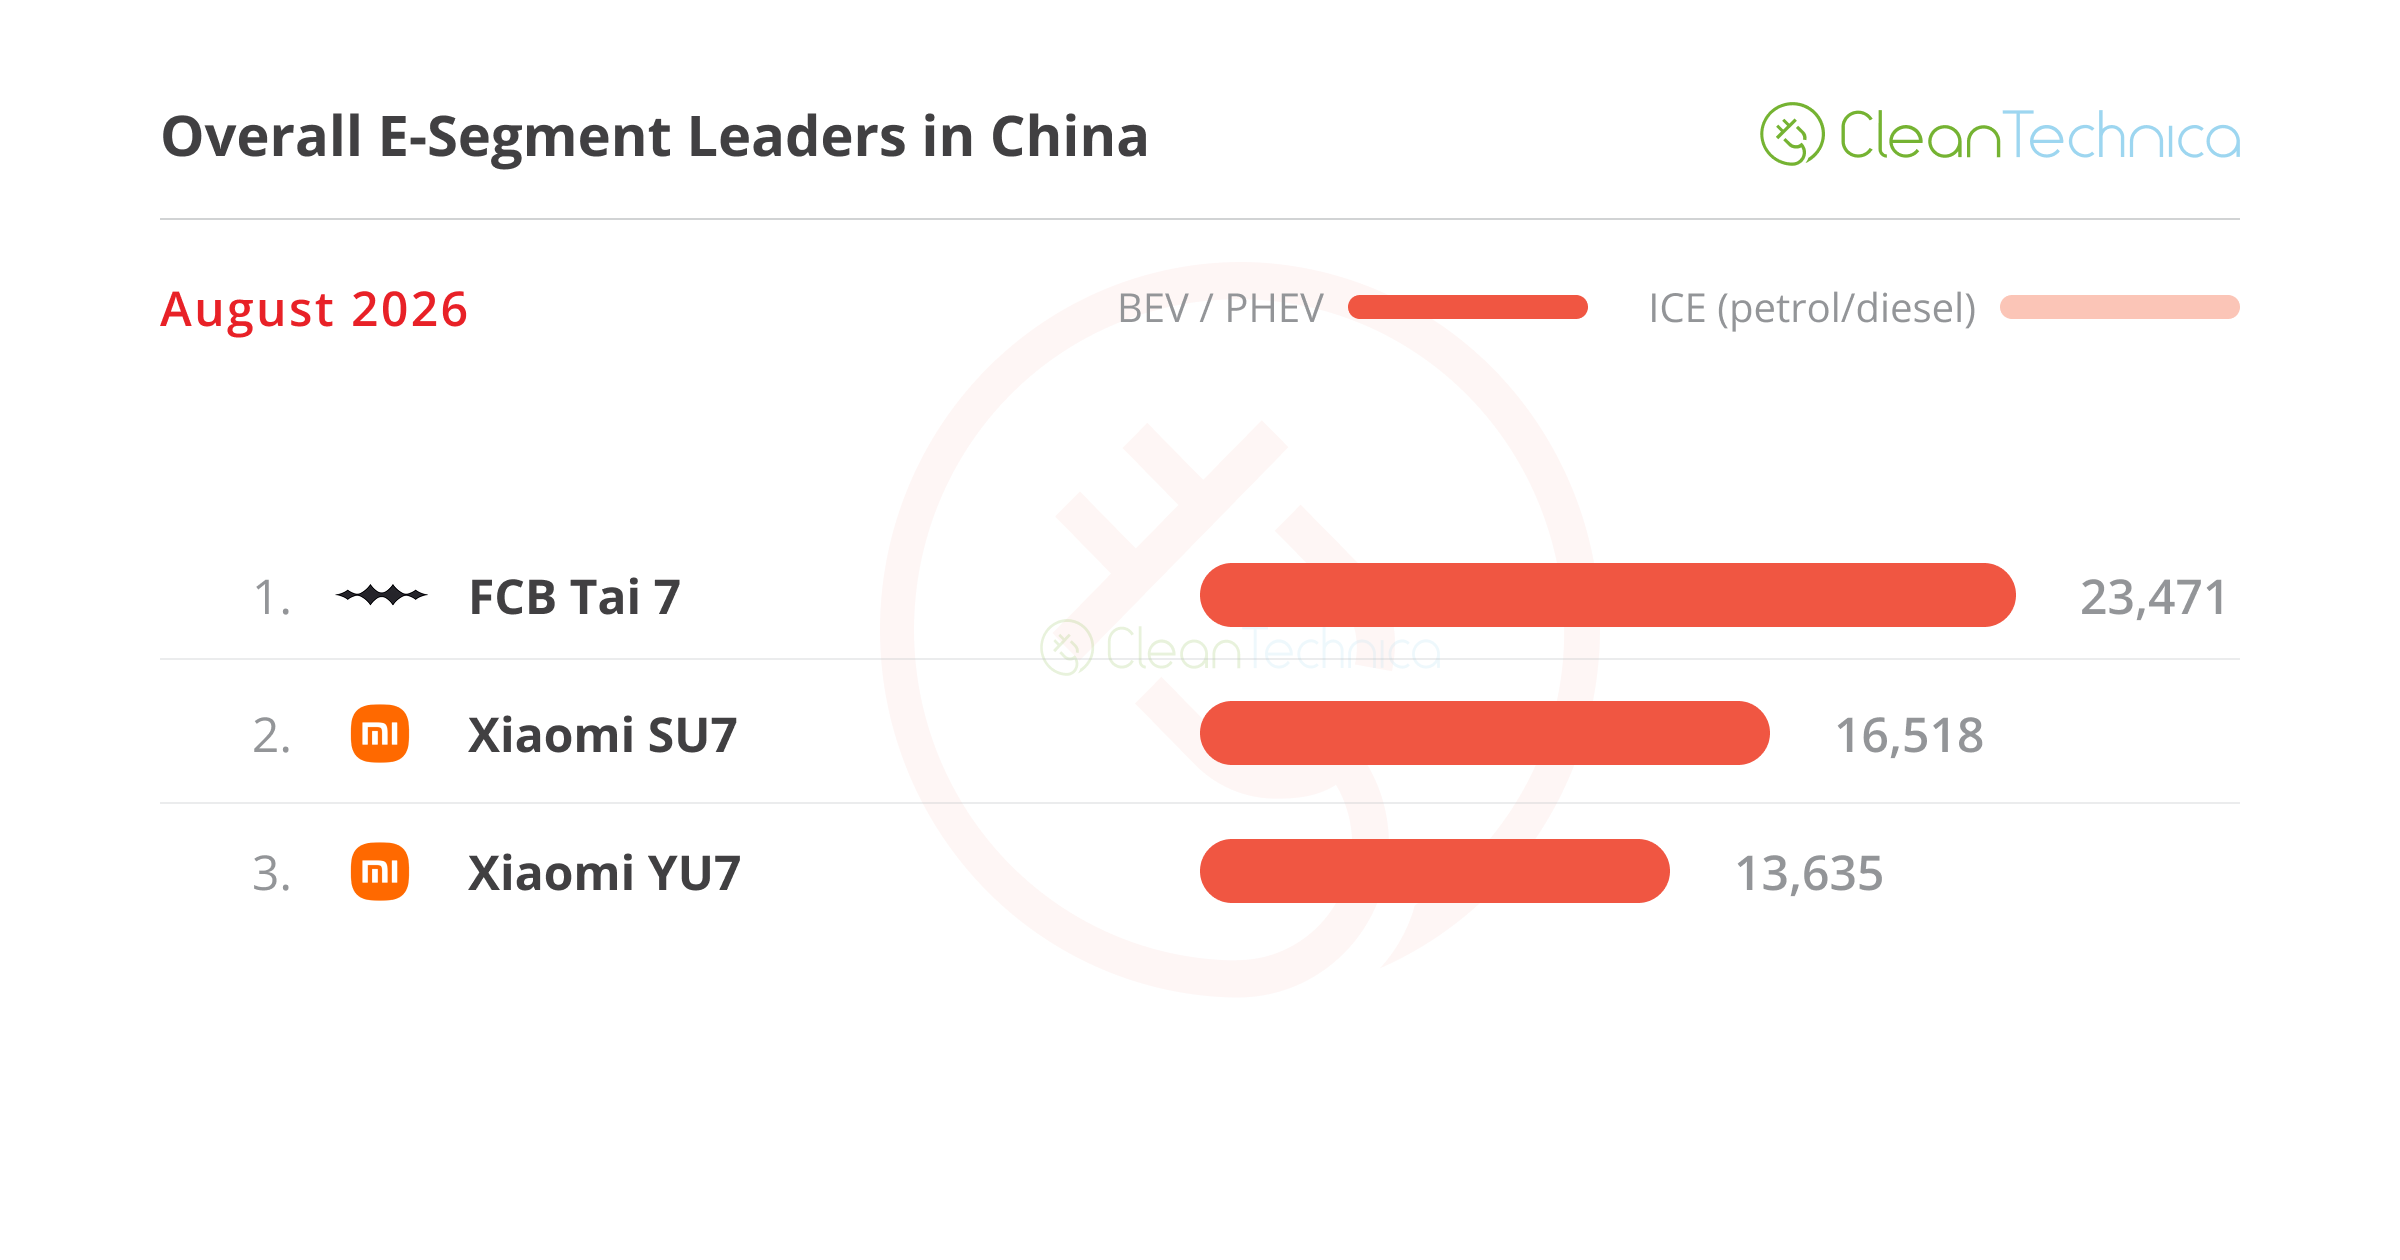Click the ICE (petrol/diesel) legend label

tap(1812, 309)
